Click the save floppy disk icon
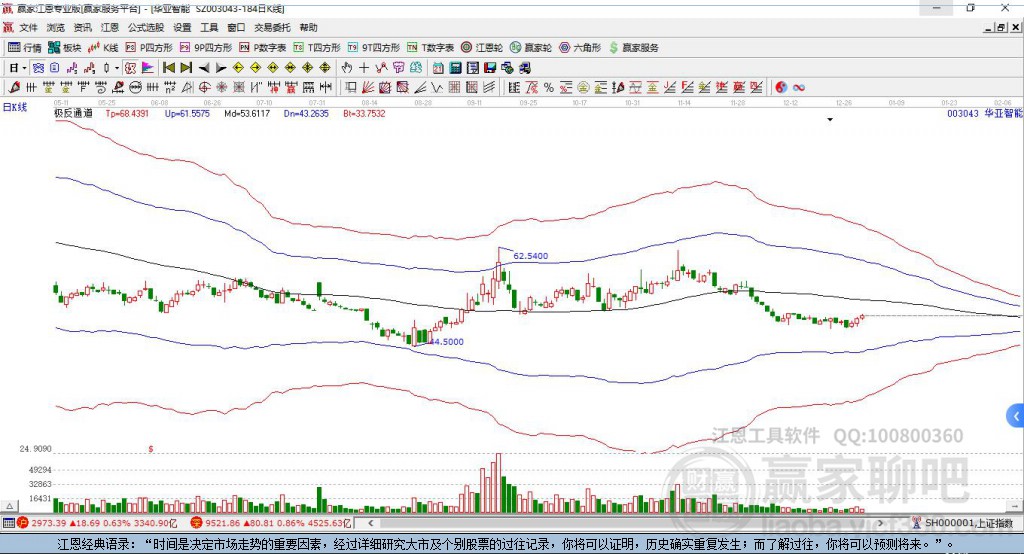Screen dimensions: 1024x554 (x=490, y=67)
